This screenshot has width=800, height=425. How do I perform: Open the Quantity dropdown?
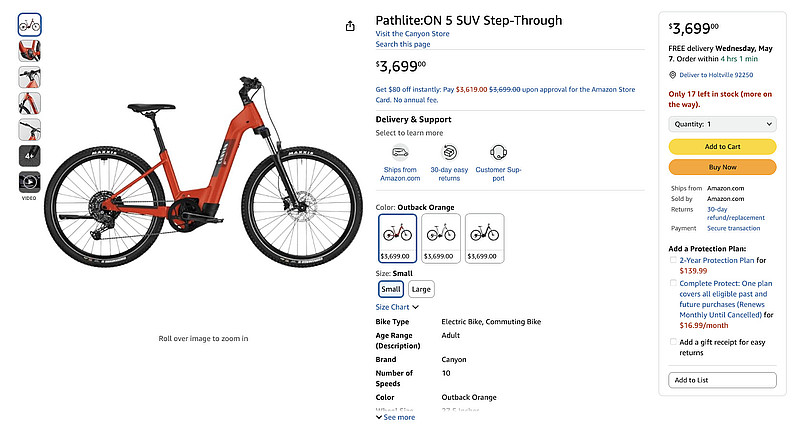[722, 124]
